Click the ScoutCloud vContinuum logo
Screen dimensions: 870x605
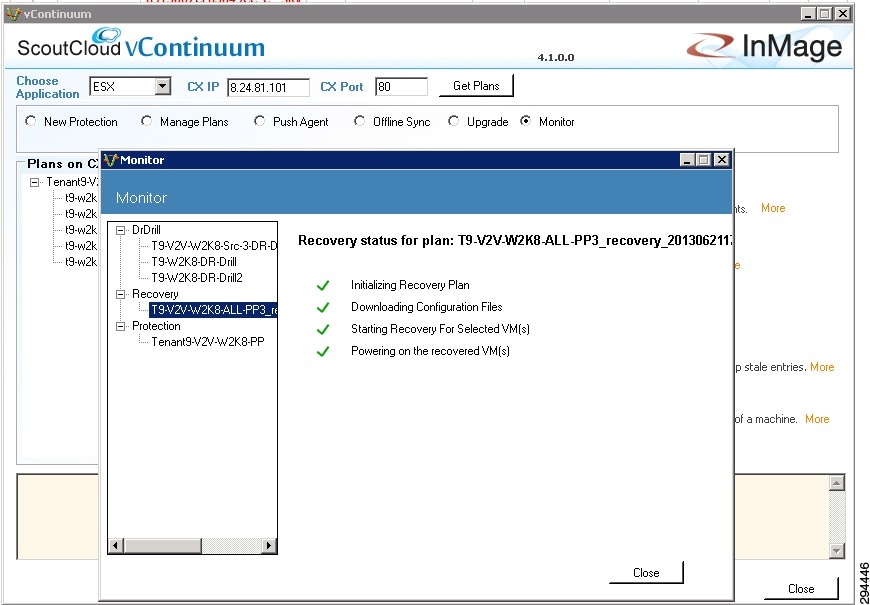(x=141, y=43)
